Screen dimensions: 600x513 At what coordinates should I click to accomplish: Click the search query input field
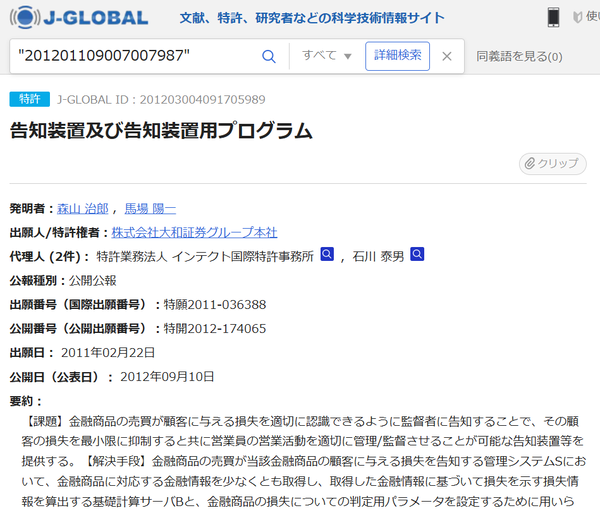(134, 56)
